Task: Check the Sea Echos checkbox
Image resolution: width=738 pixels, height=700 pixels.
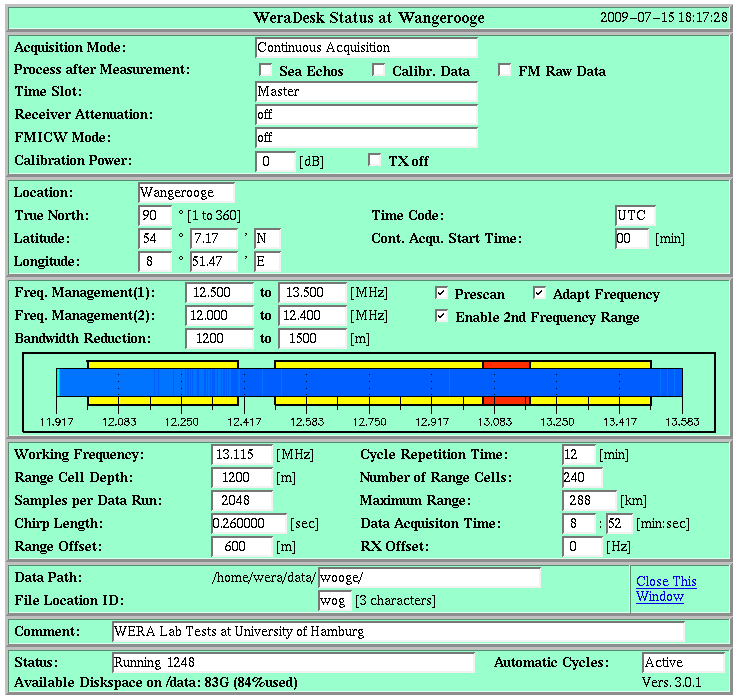Action: click(266, 70)
